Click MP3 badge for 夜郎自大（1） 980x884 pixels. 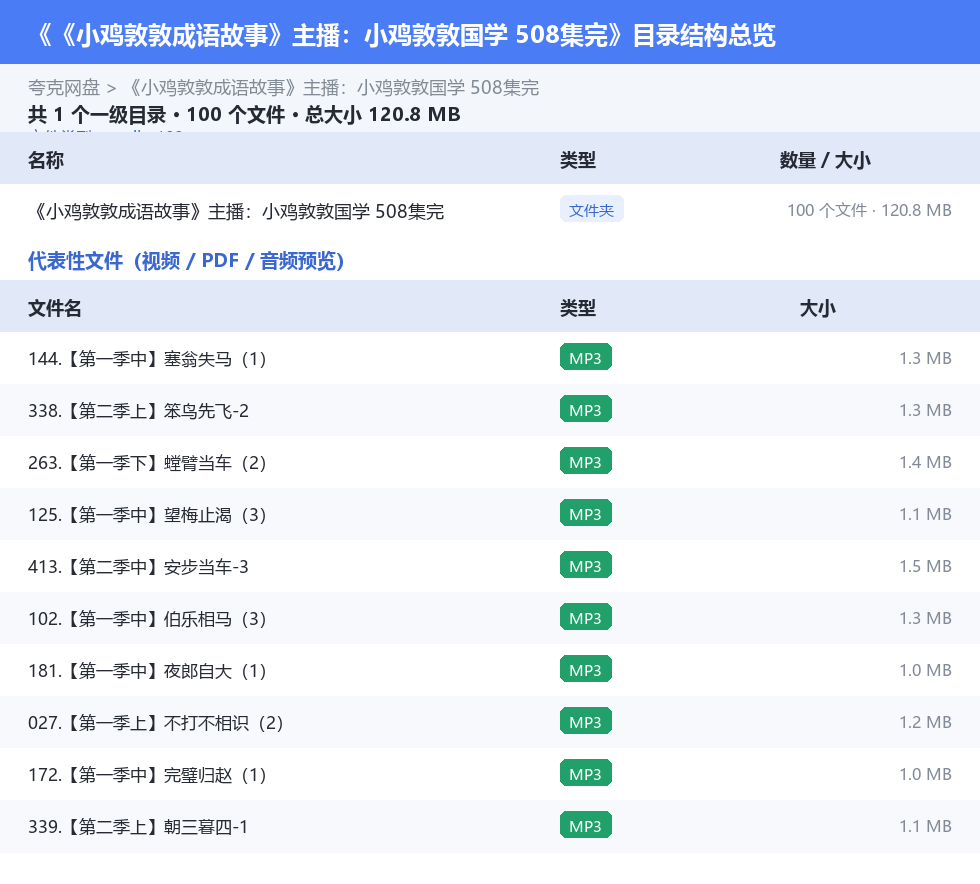point(586,670)
